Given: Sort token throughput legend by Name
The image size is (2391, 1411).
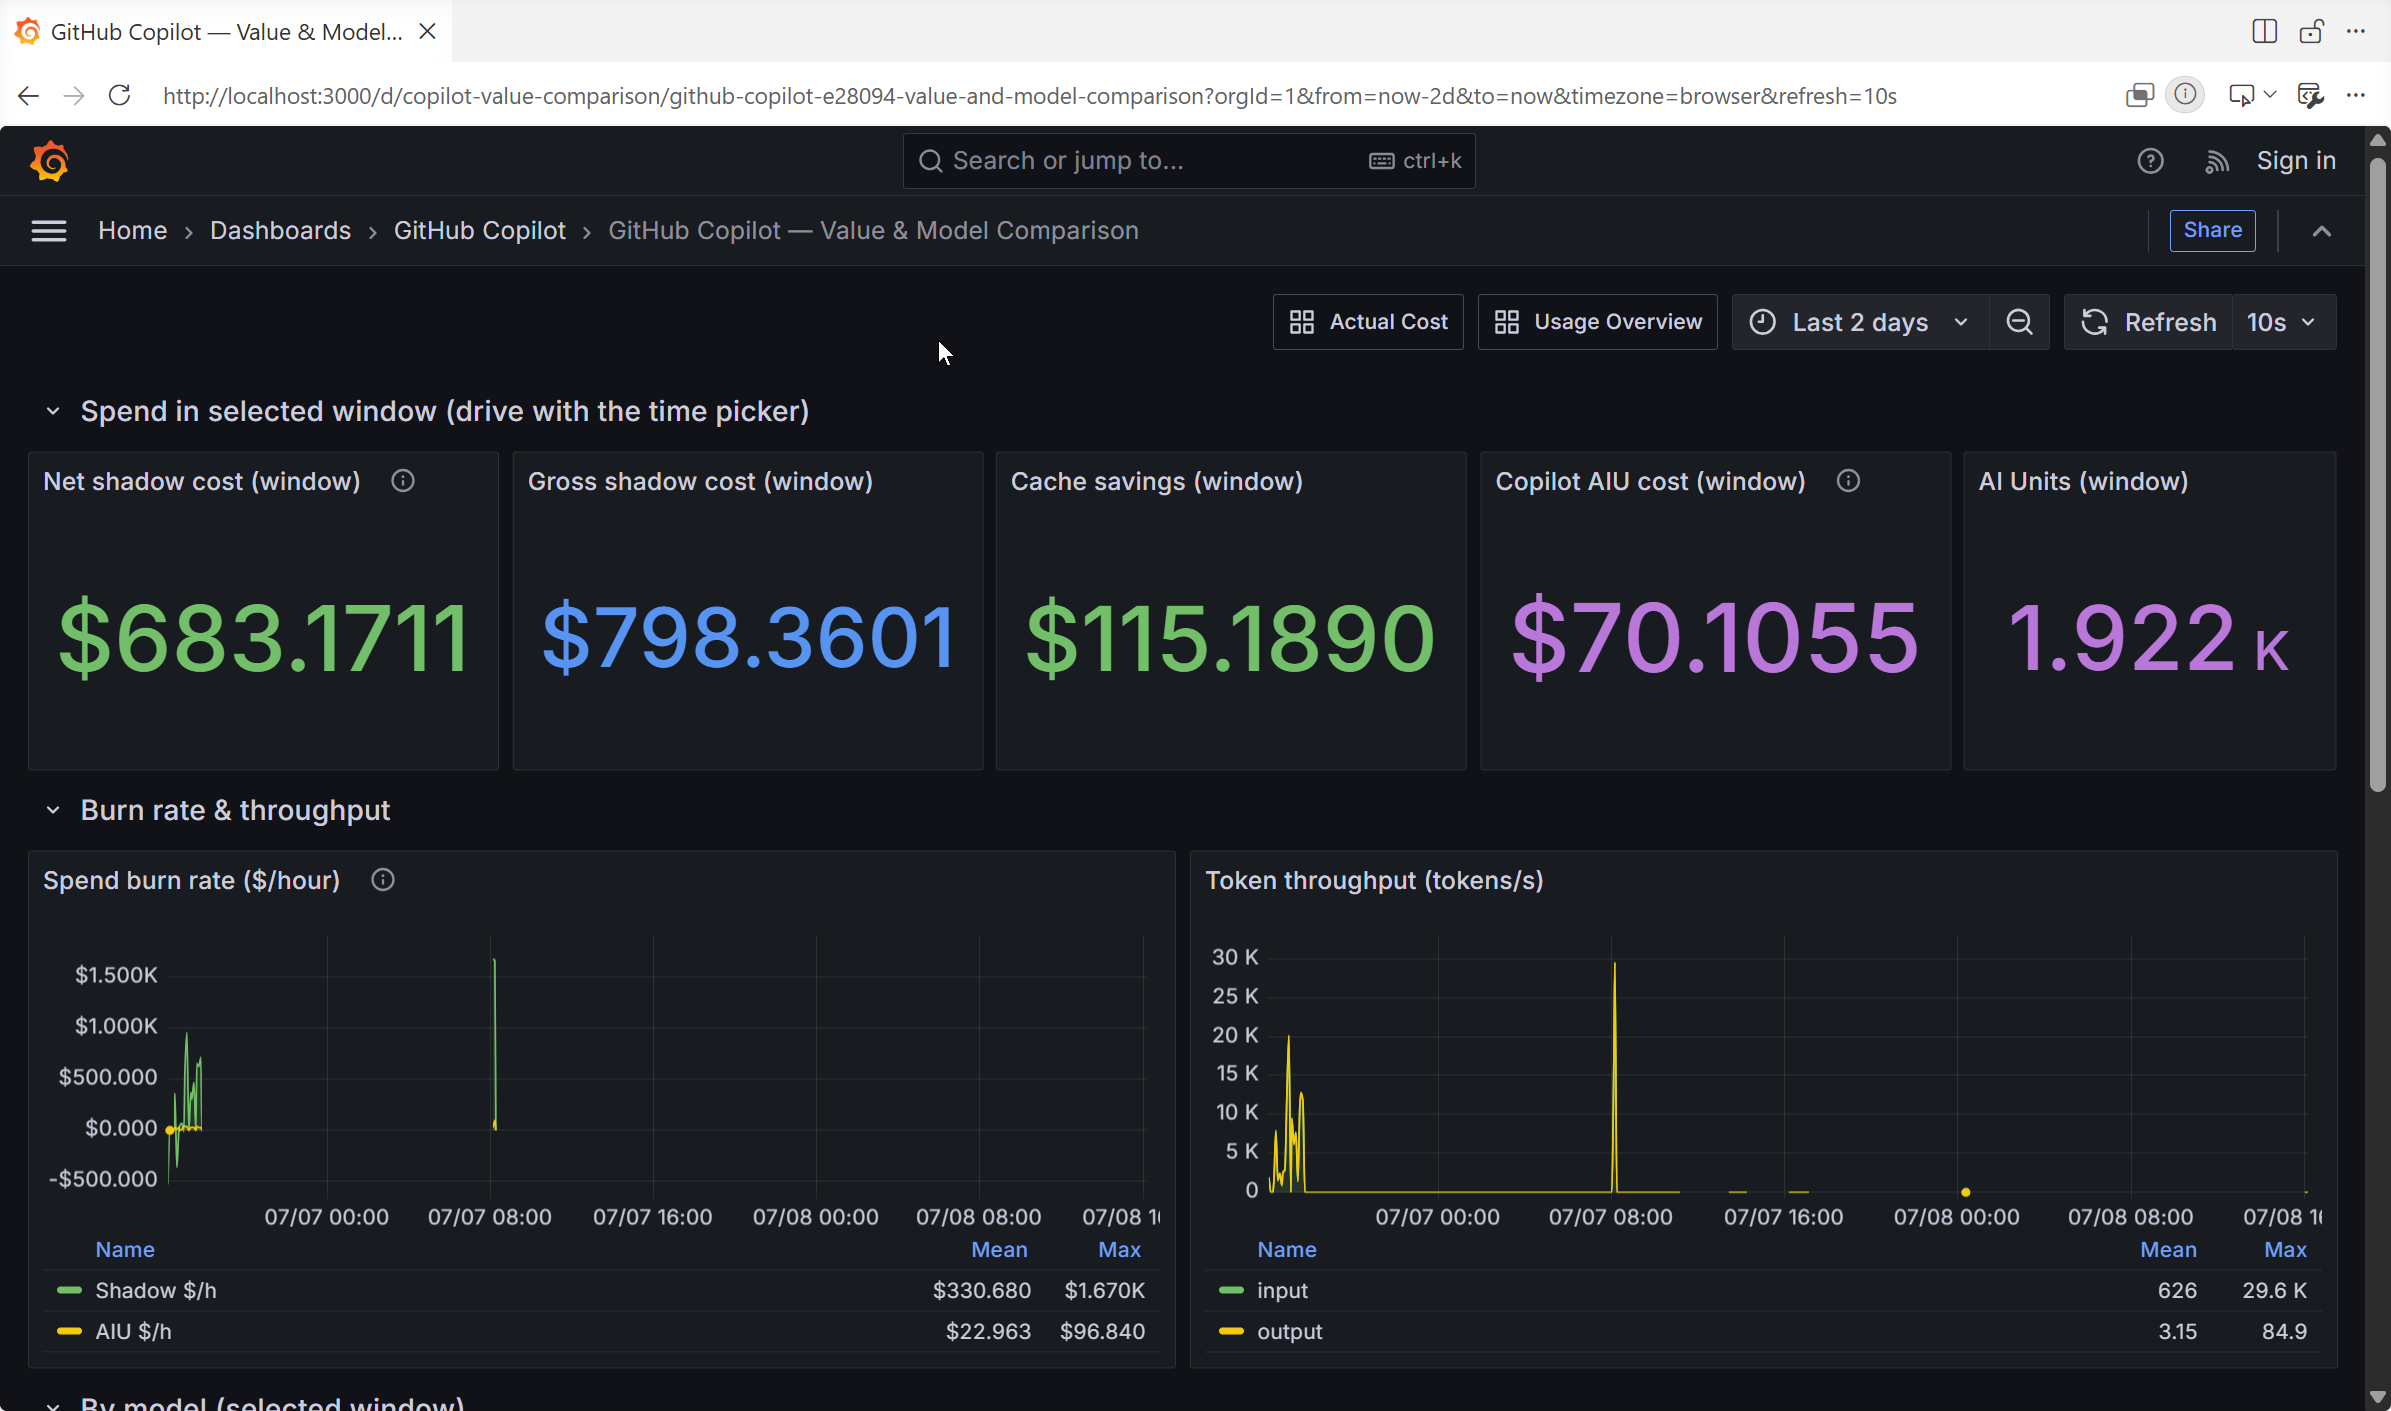Looking at the screenshot, I should coord(1287,1249).
